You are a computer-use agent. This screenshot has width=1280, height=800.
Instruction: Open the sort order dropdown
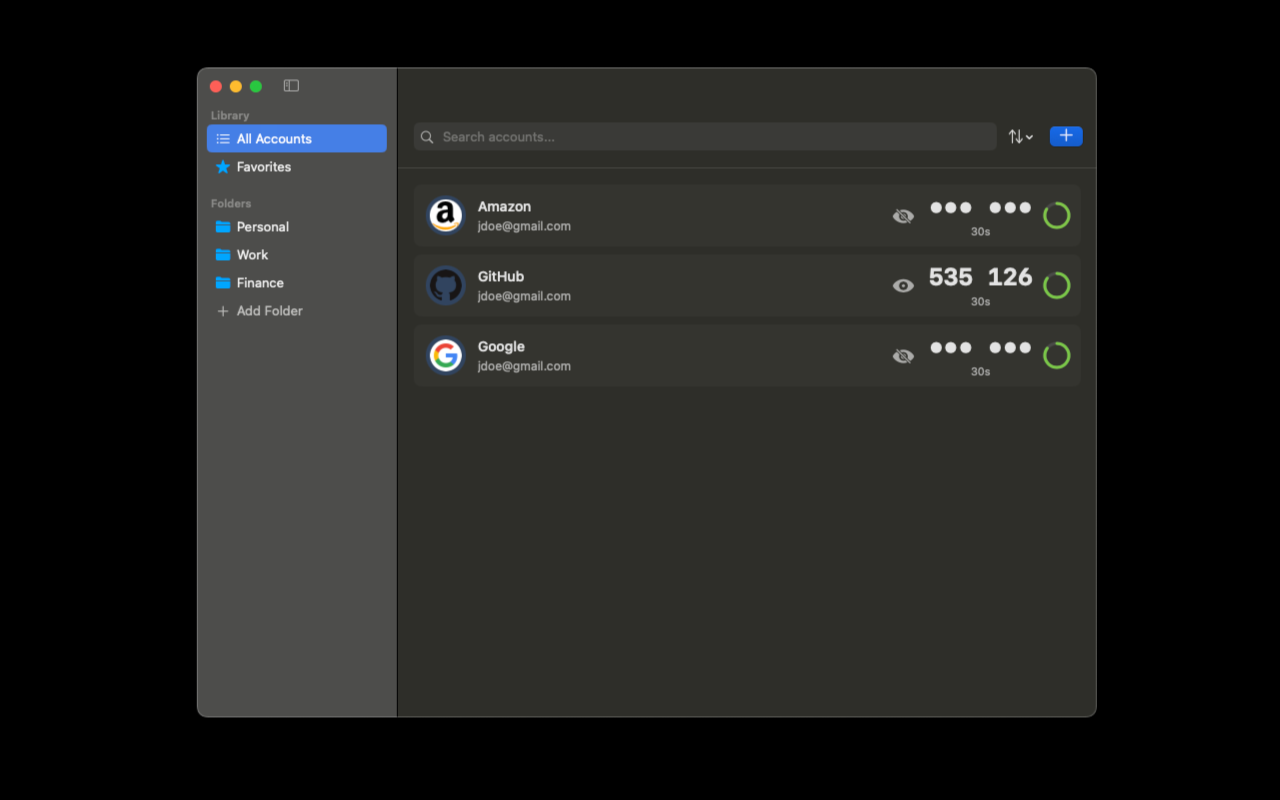click(x=1020, y=136)
